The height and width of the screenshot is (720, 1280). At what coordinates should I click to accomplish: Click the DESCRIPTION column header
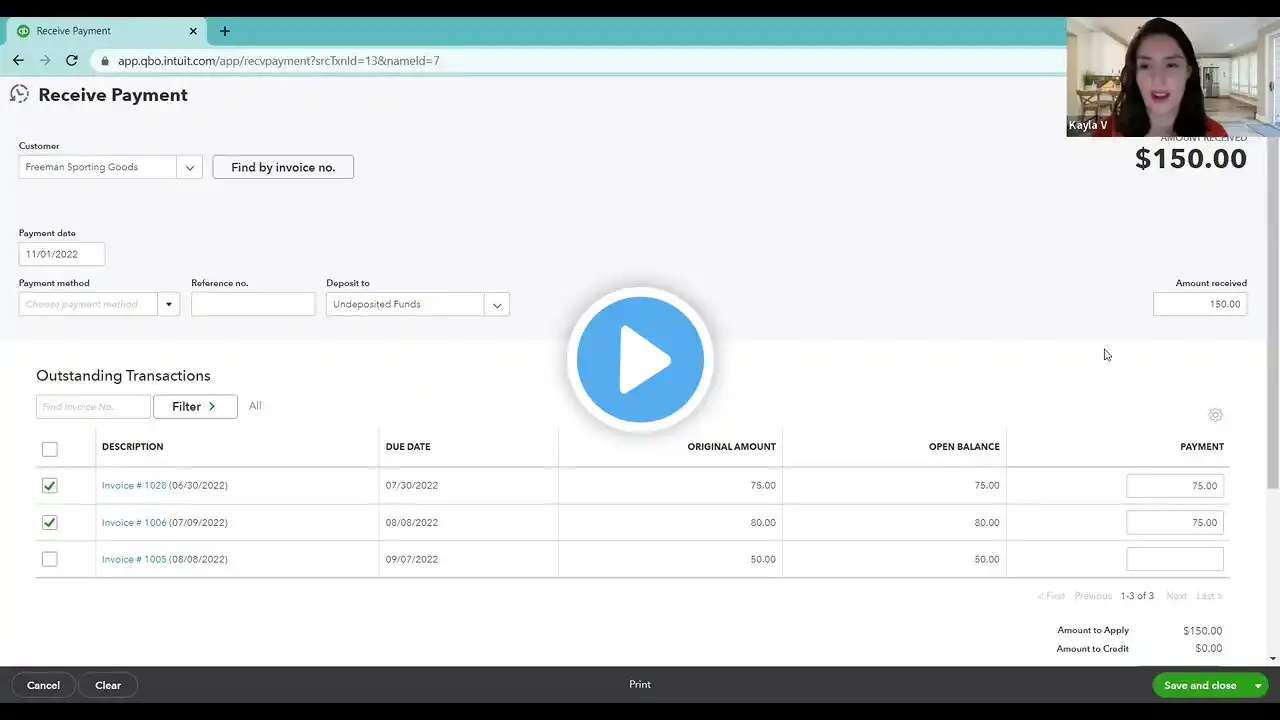(x=132, y=447)
